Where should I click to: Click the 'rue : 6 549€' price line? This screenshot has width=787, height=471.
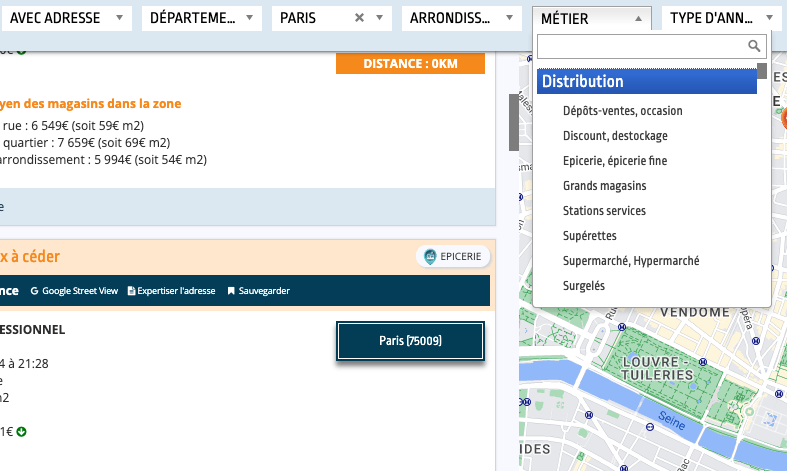click(x=72, y=126)
